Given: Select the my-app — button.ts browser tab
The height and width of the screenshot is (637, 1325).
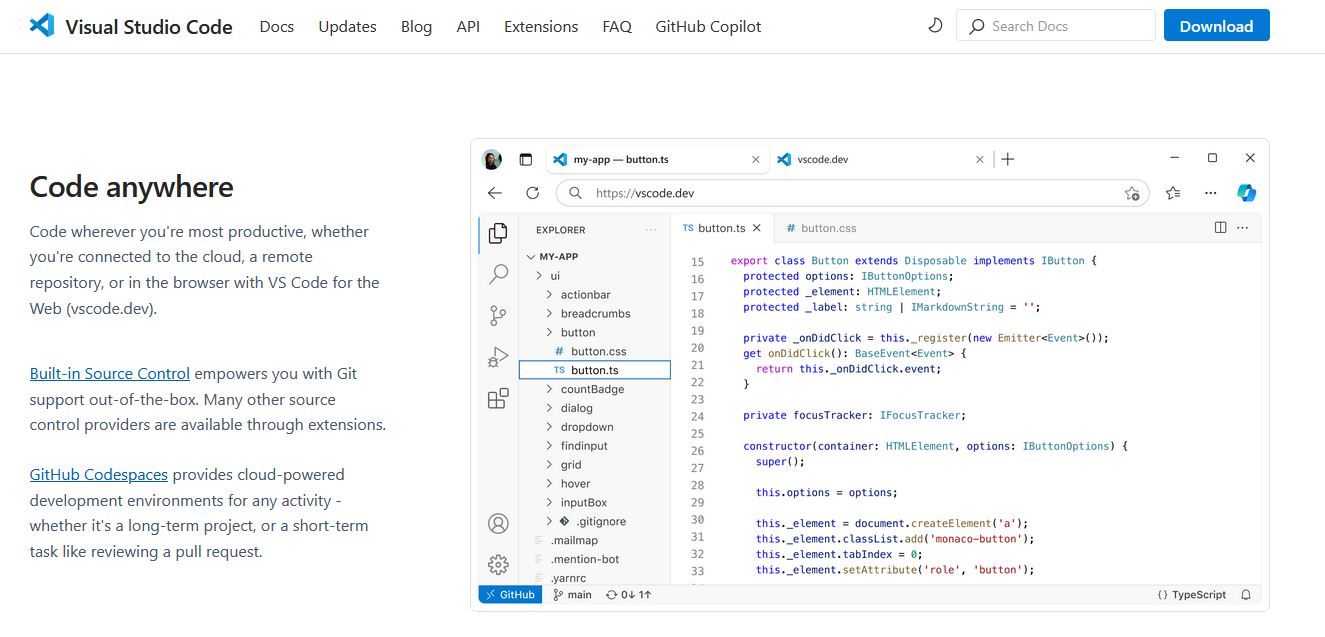Looking at the screenshot, I should tap(656, 159).
